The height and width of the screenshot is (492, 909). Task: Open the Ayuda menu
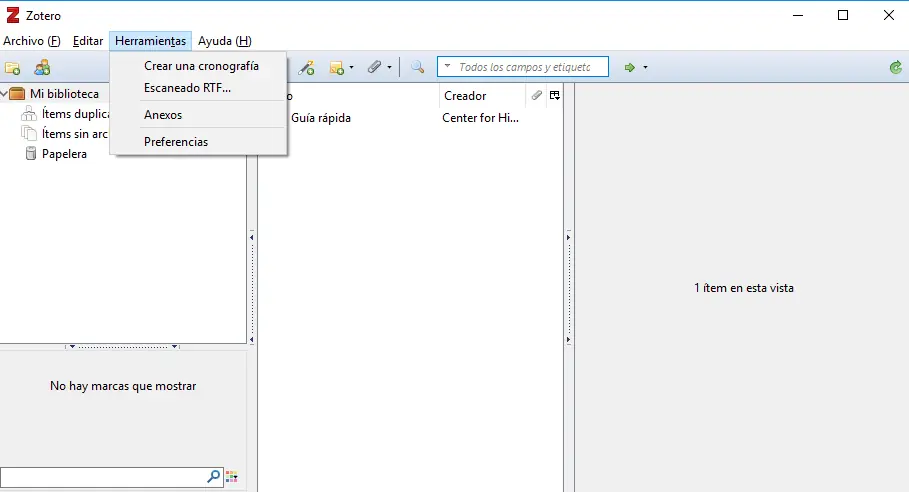point(225,41)
